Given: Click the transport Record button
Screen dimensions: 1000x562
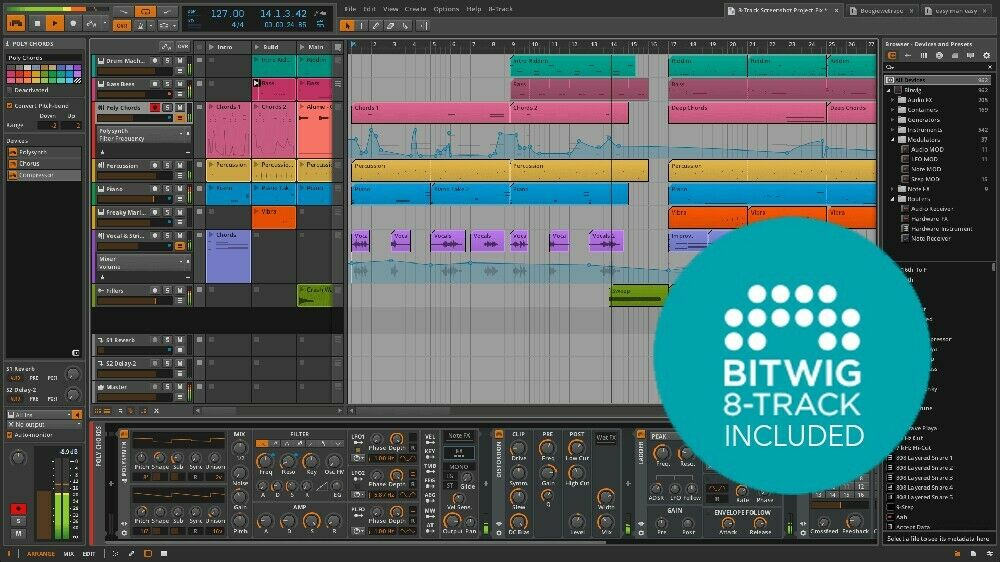Looking at the screenshot, I should pyautogui.click(x=71, y=22).
